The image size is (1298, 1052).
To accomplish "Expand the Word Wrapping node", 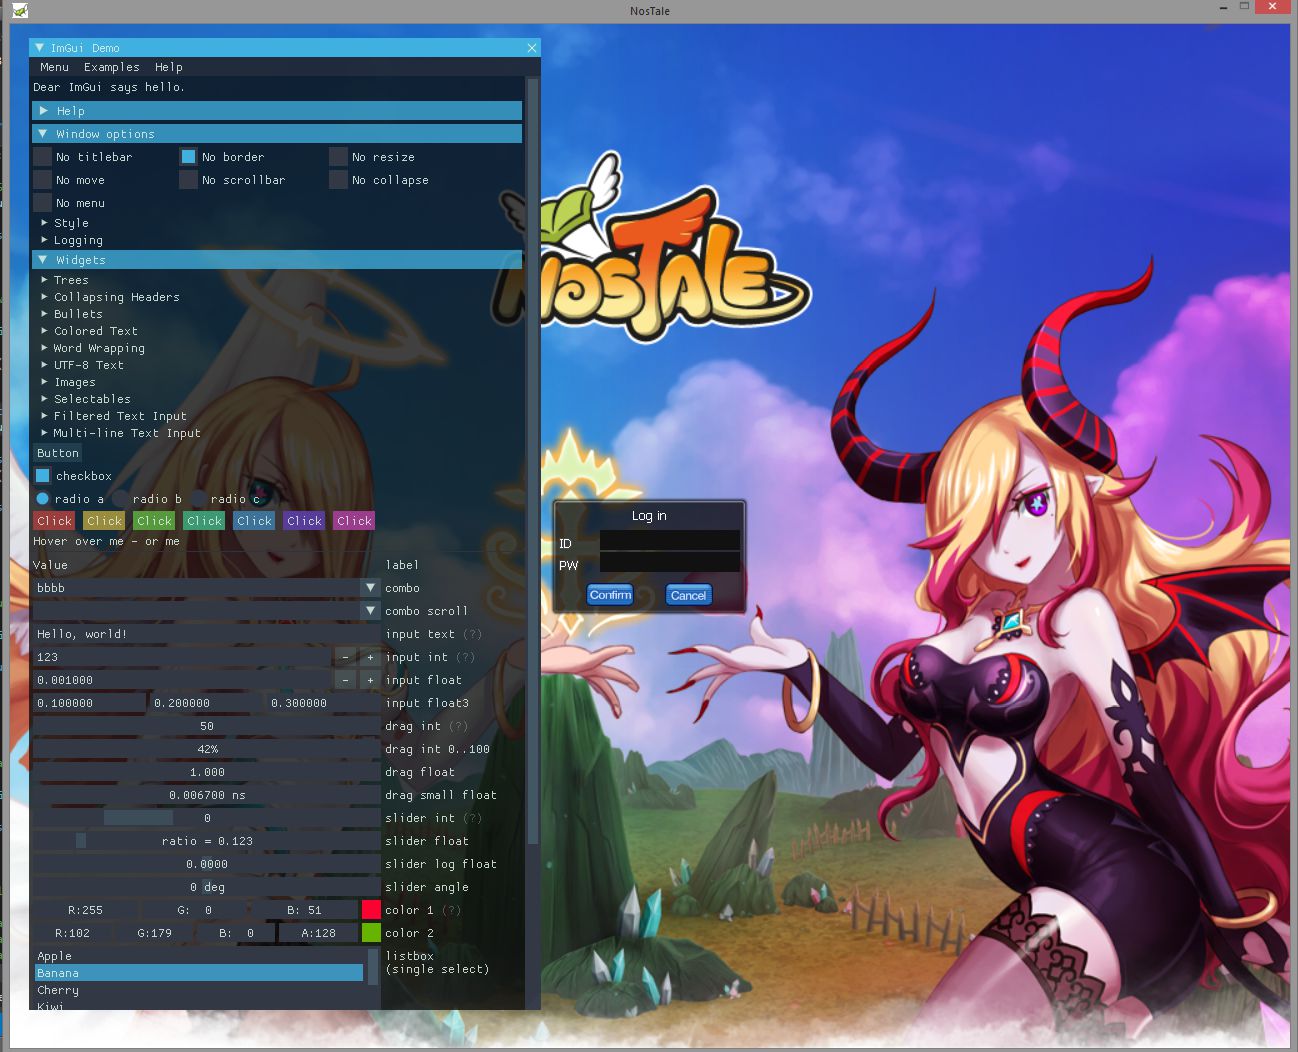I will [92, 348].
